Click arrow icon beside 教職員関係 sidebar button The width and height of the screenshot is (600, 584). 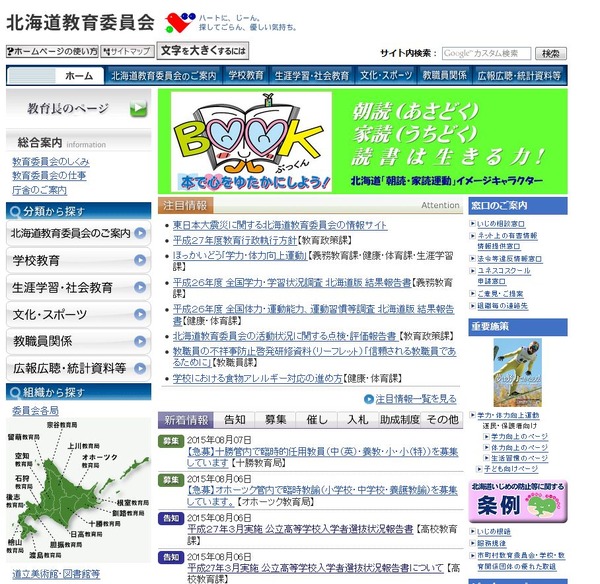click(x=140, y=341)
